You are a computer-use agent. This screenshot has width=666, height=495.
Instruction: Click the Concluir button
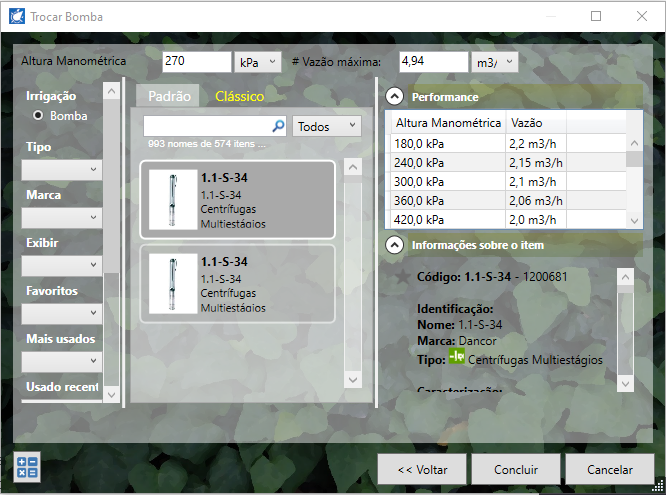[x=516, y=469]
